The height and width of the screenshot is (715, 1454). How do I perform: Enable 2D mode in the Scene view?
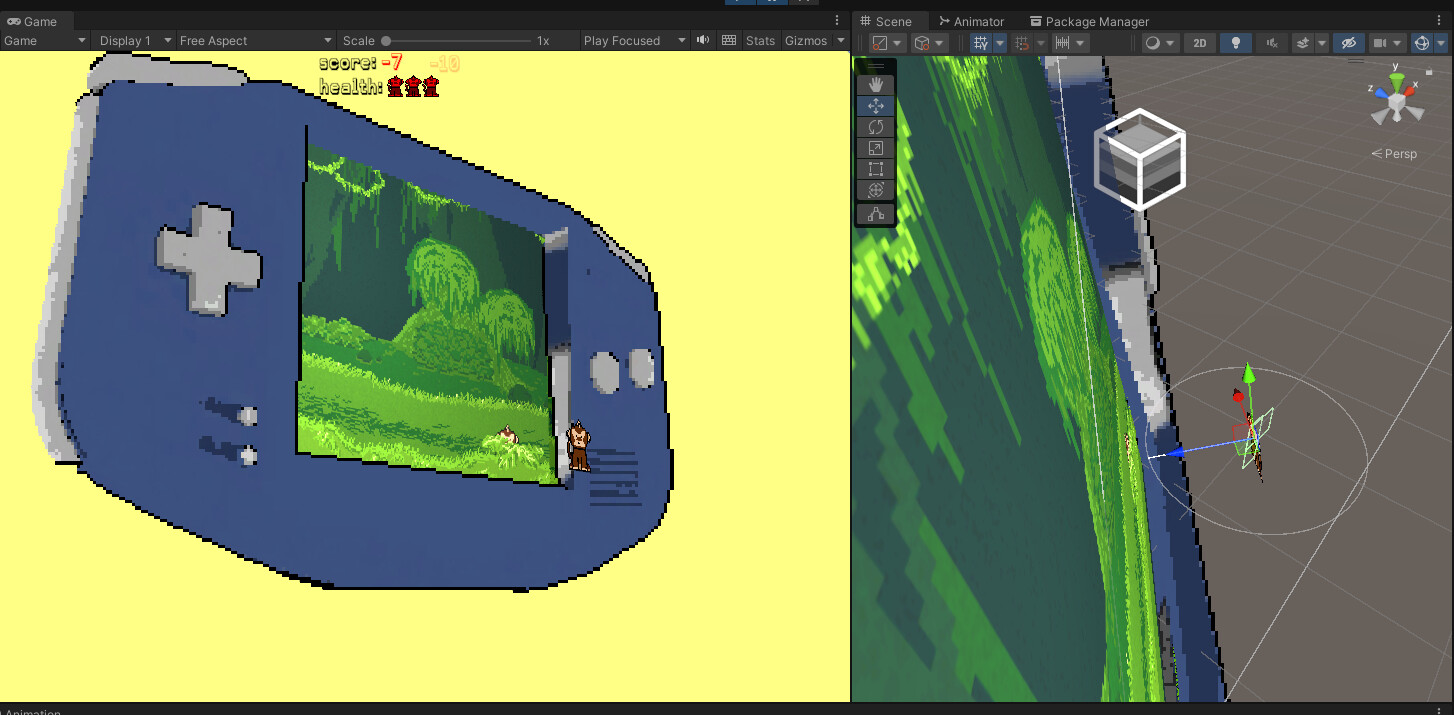1199,42
